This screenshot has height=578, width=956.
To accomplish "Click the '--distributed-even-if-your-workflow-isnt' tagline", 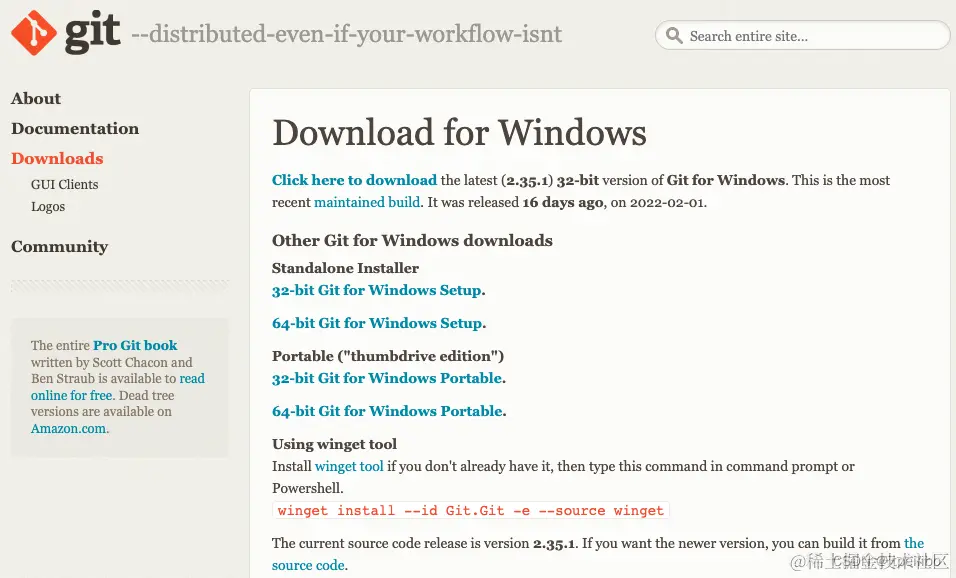I will tap(346, 34).
